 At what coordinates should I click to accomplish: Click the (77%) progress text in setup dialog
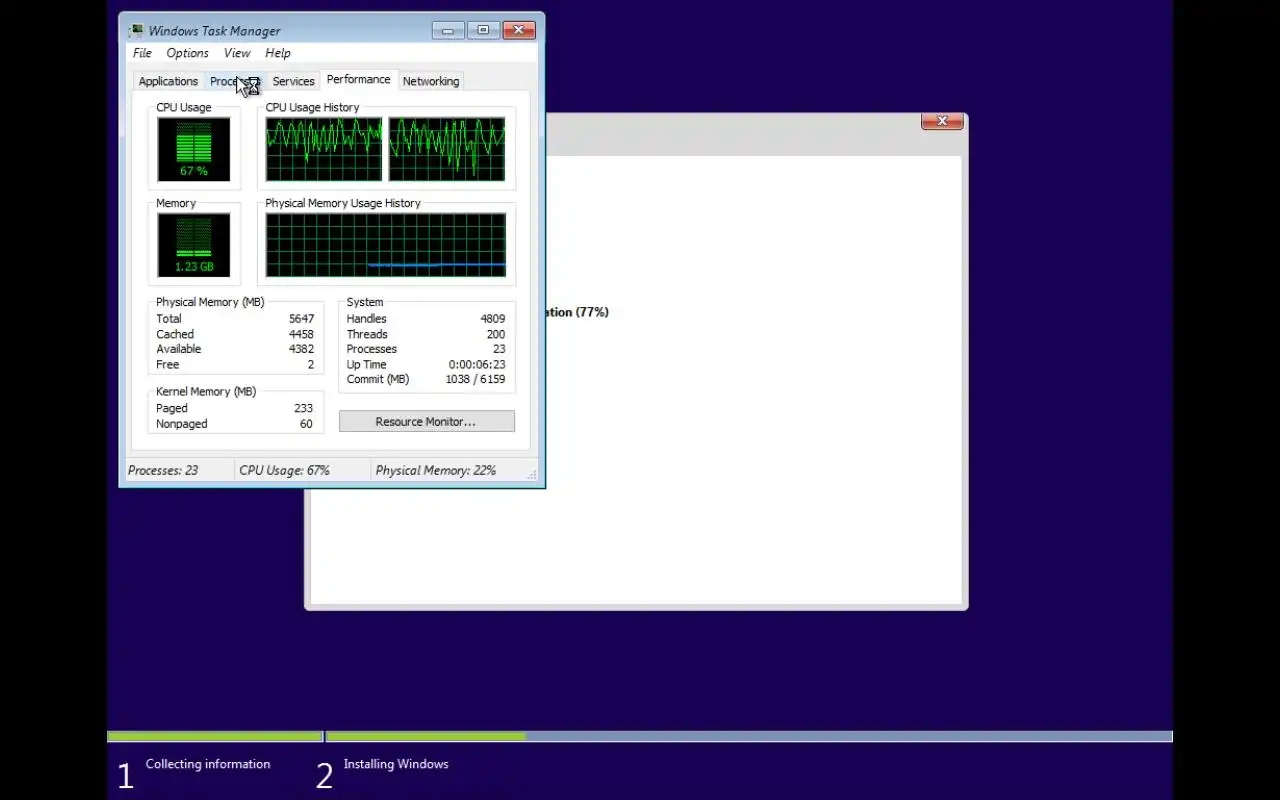(592, 312)
